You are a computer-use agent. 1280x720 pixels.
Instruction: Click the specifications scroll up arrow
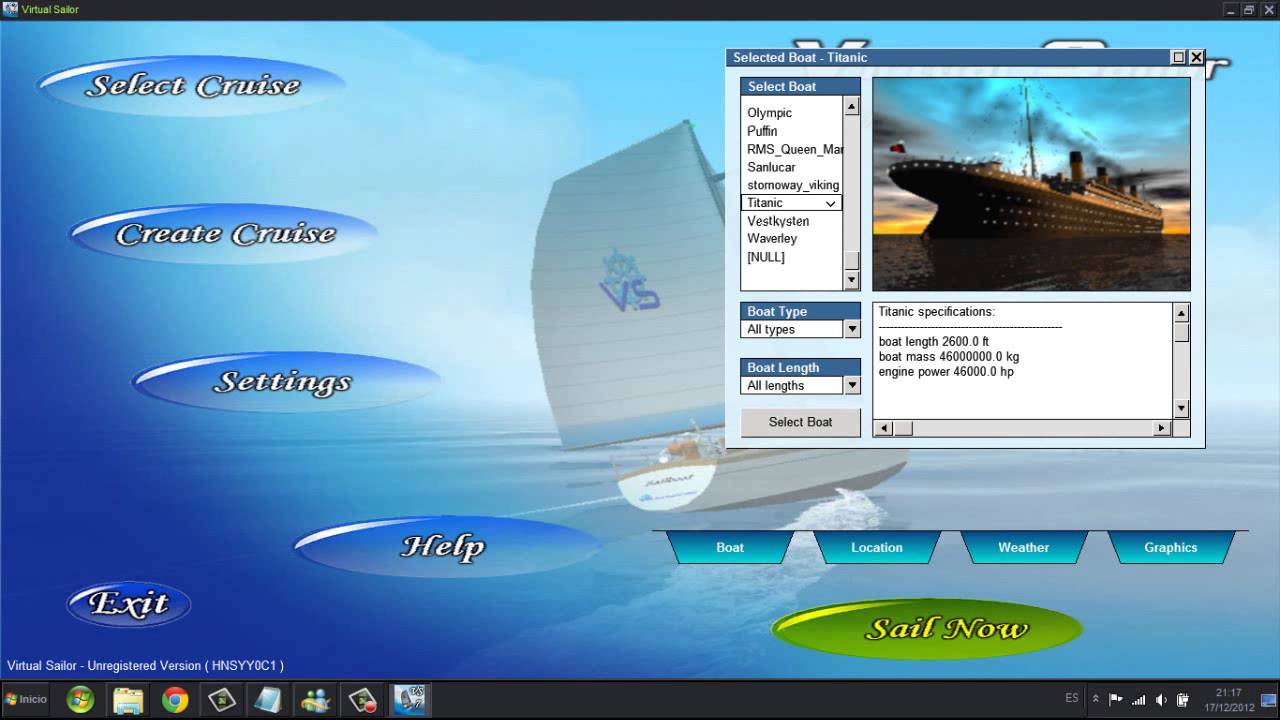1181,313
